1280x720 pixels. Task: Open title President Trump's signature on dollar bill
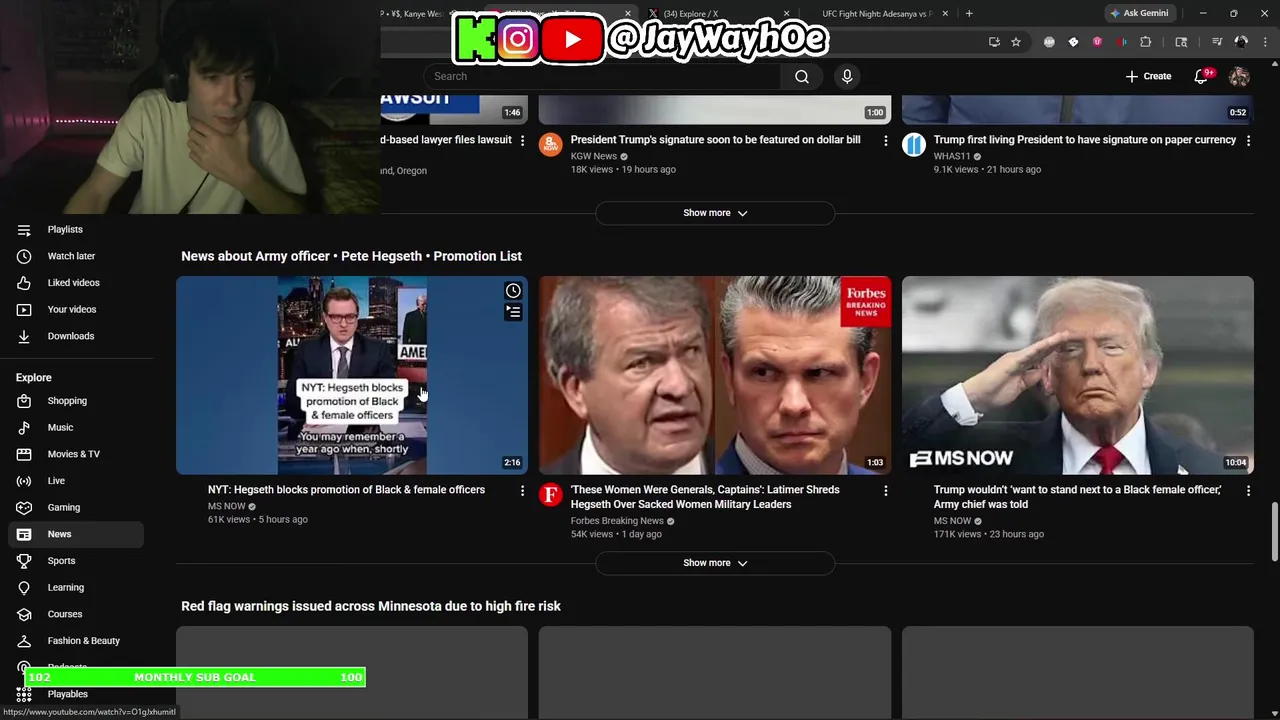[715, 140]
